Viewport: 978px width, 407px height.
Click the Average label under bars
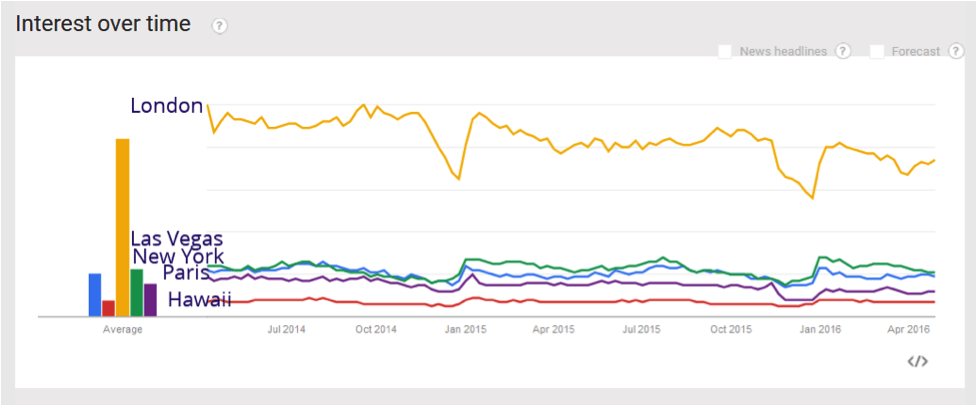pyautogui.click(x=122, y=328)
